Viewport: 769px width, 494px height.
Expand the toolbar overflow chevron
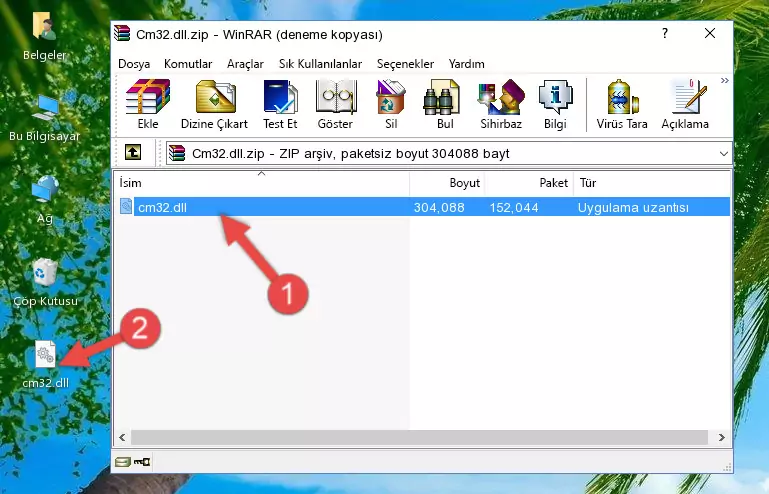(x=724, y=81)
